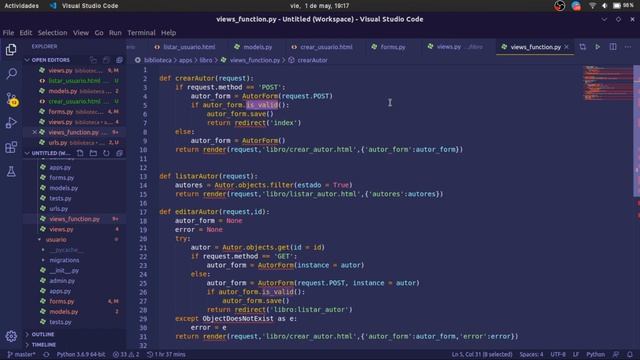Viewport: 640px width, 360px height.
Task: Open the Manage gear in activity bar
Action: click(11, 336)
